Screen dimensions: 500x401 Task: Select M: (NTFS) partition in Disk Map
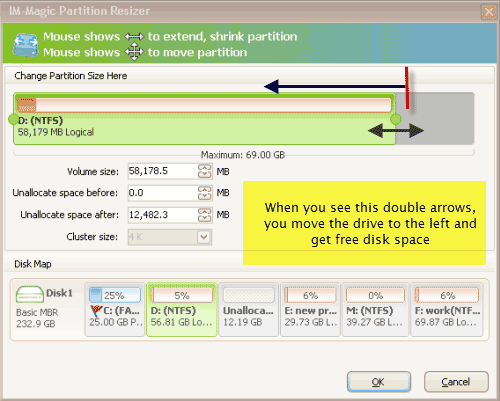click(x=375, y=310)
